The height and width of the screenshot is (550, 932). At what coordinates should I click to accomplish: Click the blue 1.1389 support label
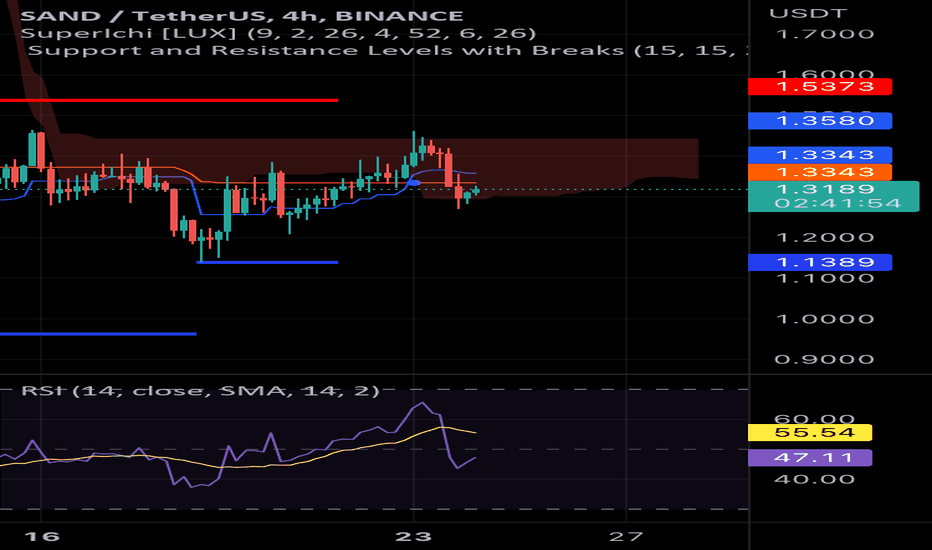820,262
